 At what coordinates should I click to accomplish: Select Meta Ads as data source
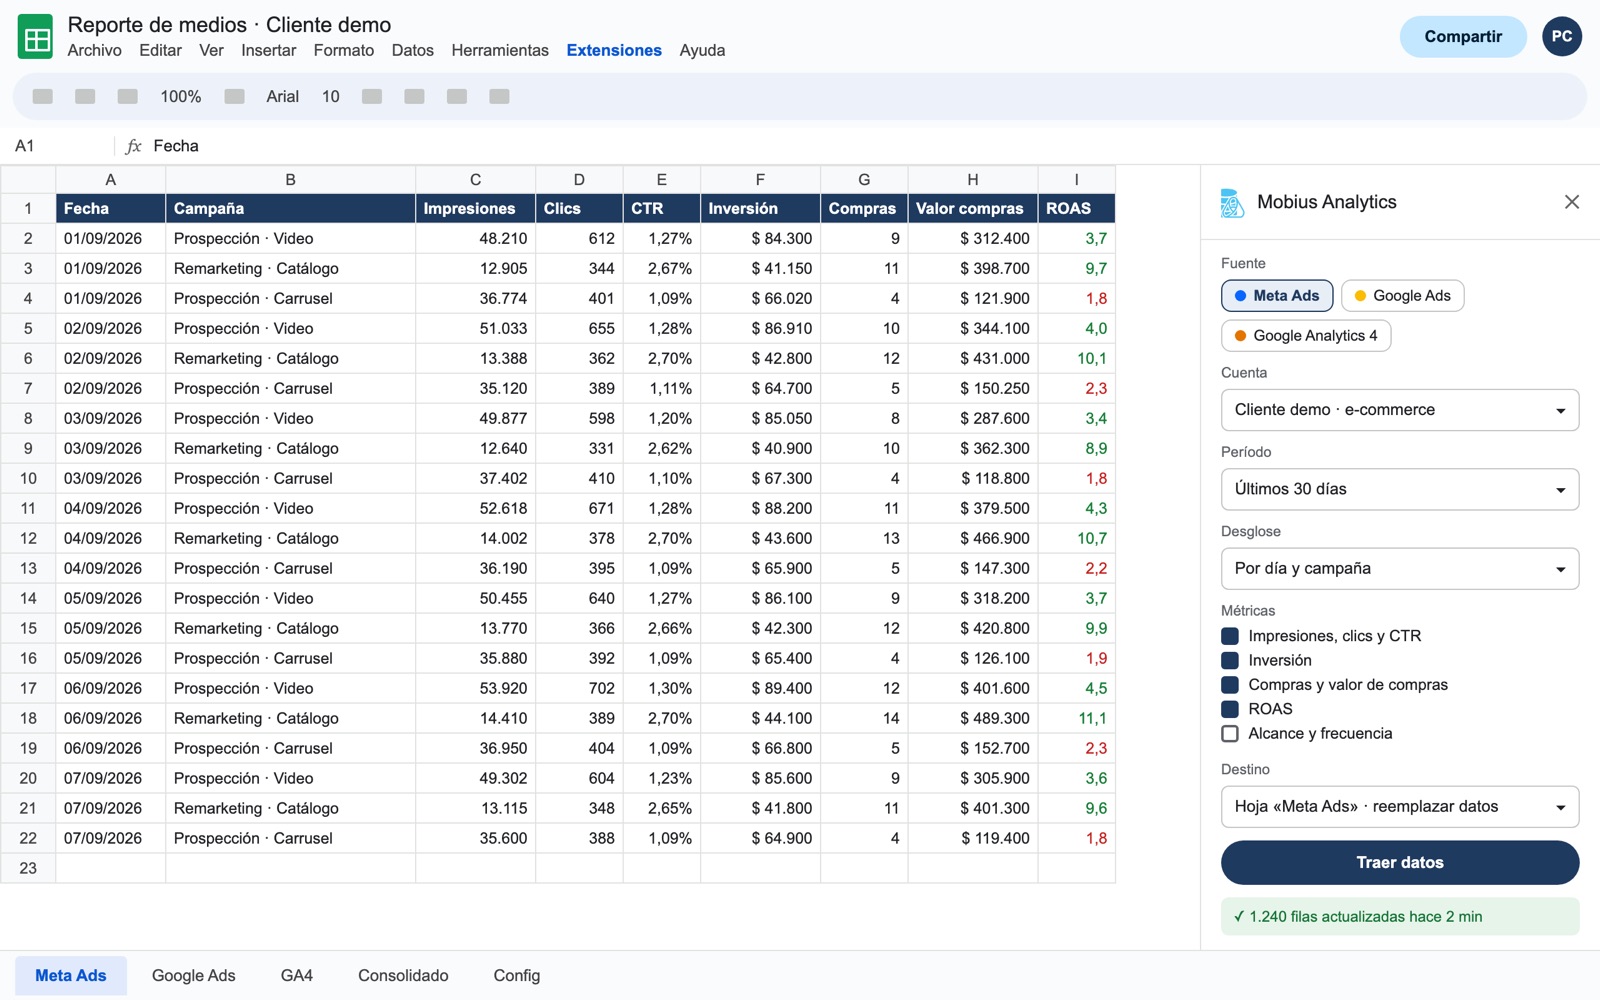click(1277, 296)
